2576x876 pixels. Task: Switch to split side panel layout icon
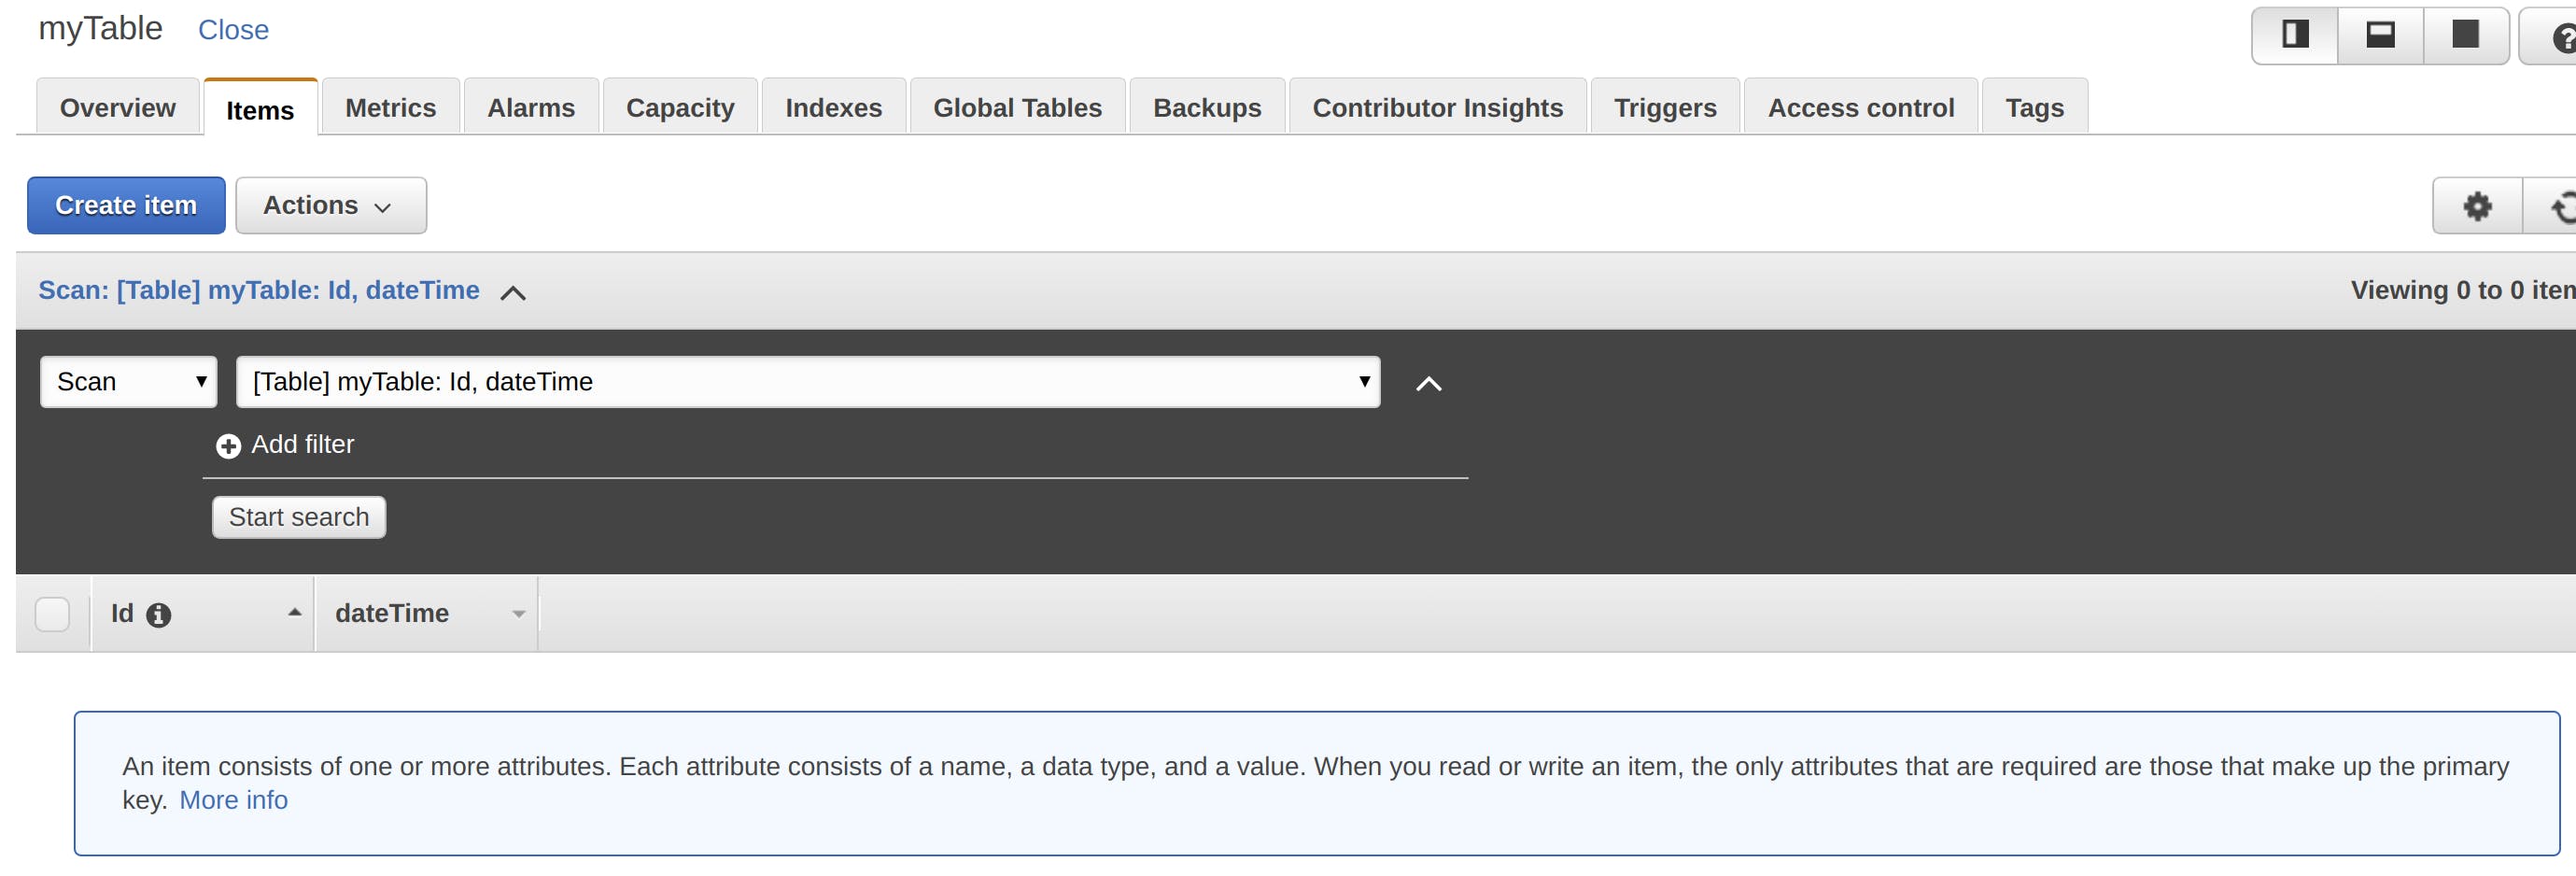(2294, 35)
